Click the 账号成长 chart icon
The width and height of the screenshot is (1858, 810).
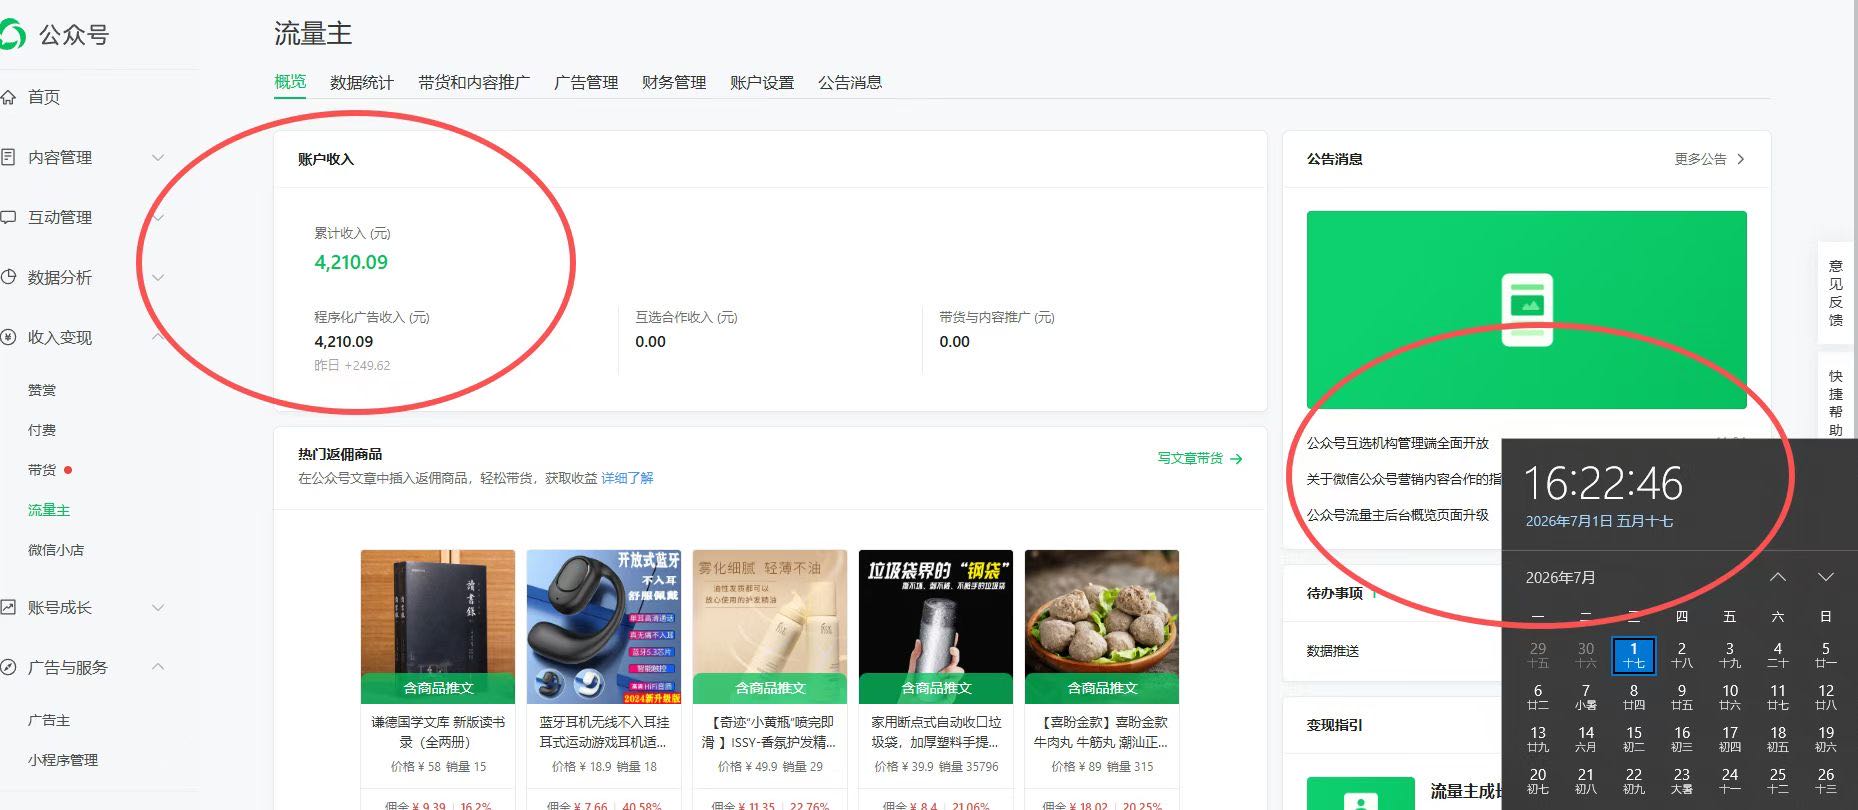tap(8, 607)
